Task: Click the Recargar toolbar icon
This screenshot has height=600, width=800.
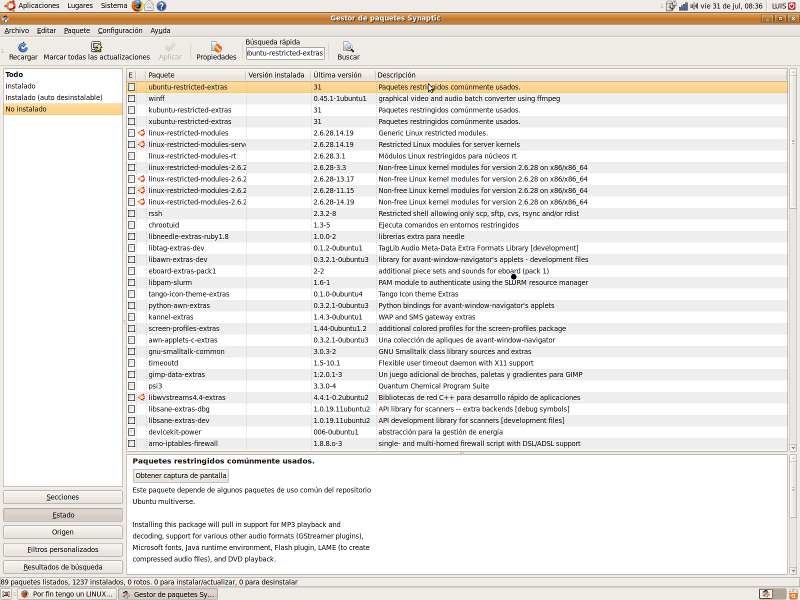Action: 22,47
